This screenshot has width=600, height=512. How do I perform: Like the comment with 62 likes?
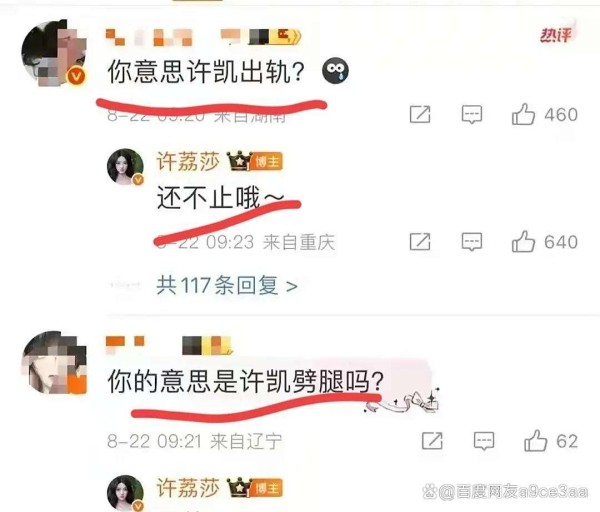pyautogui.click(x=536, y=440)
